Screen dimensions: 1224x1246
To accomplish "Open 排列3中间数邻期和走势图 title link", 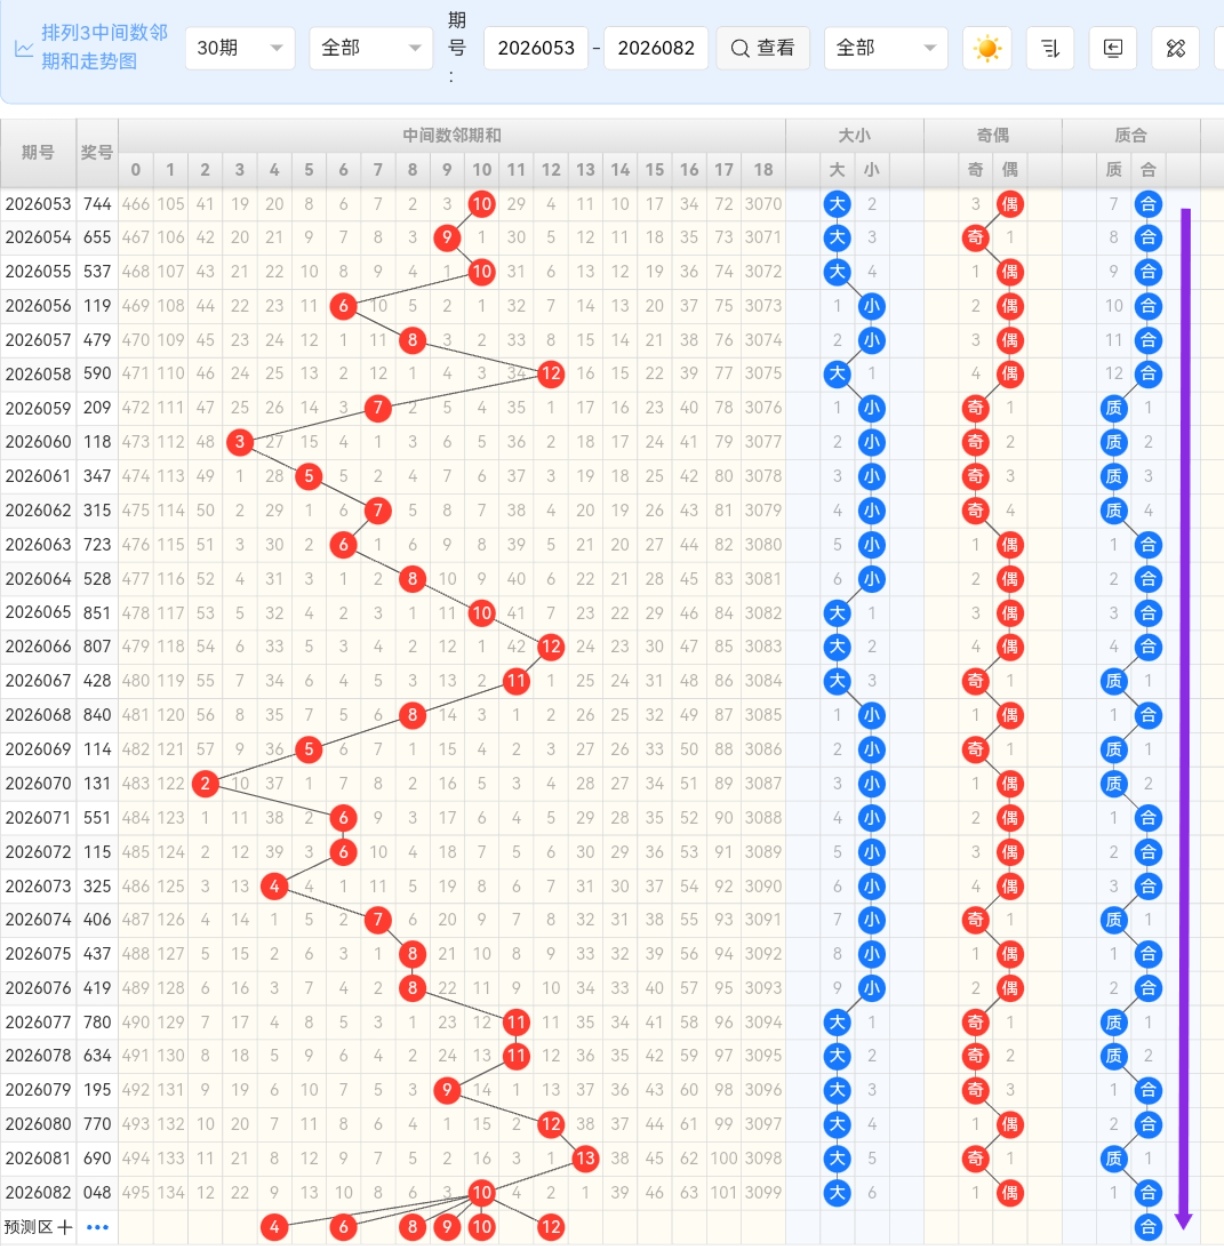I will click(104, 47).
